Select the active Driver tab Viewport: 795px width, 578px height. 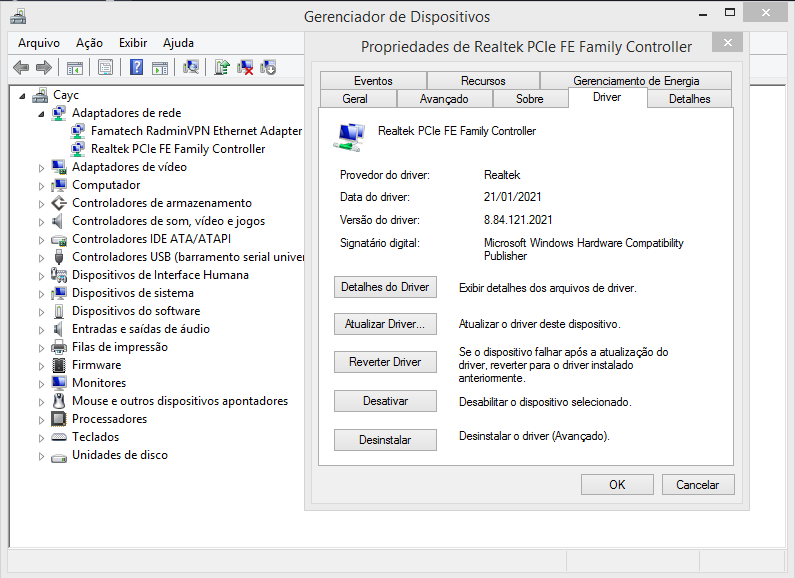607,97
